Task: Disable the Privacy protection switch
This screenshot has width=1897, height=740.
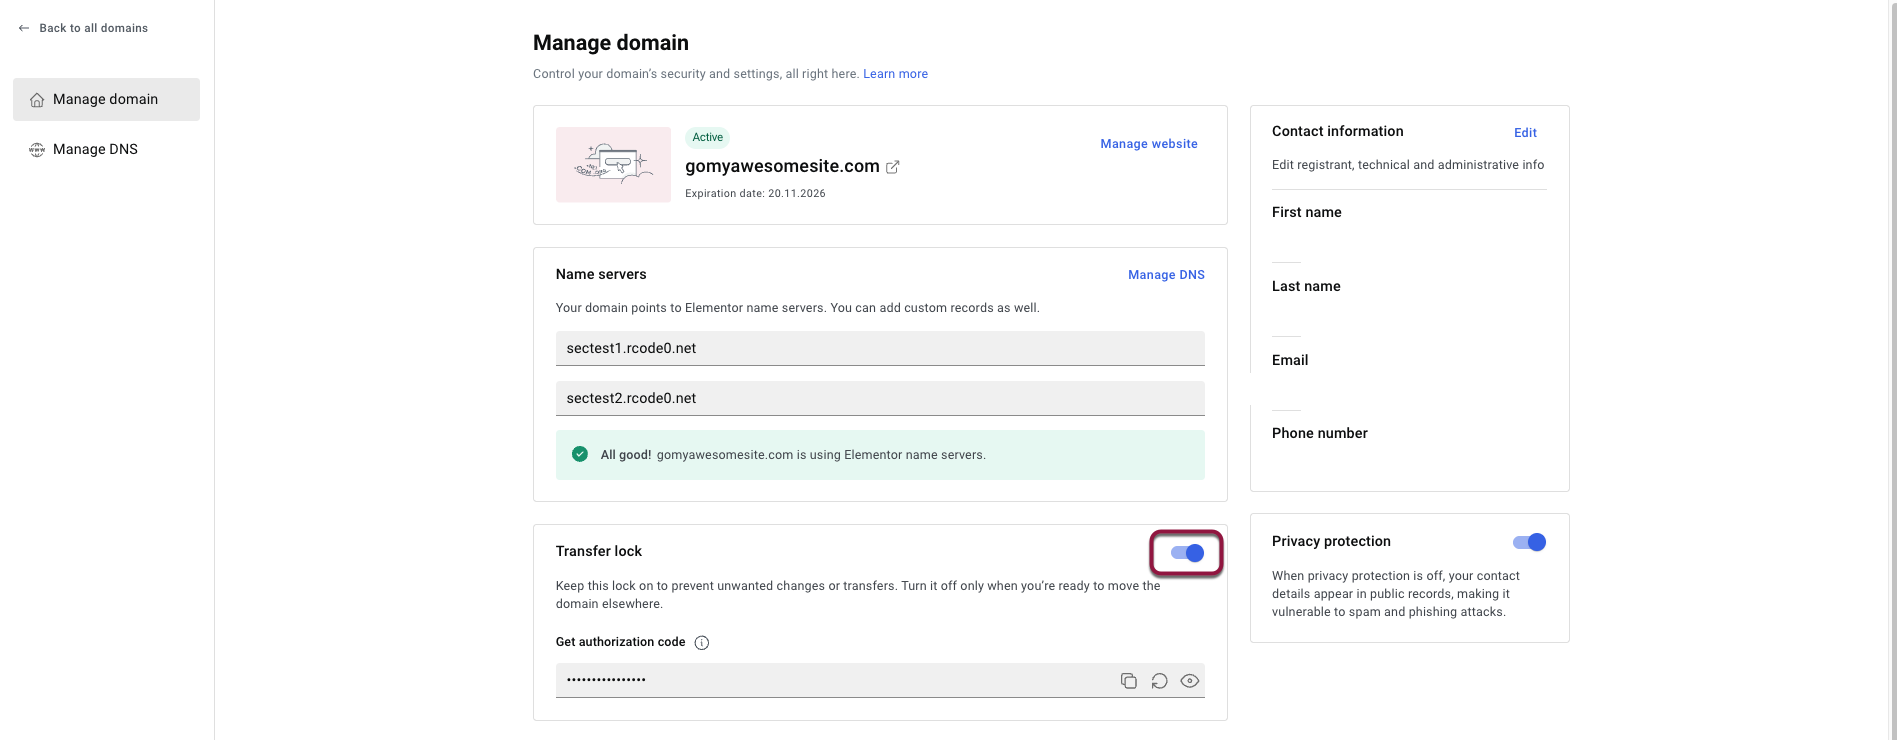Action: 1529,542
